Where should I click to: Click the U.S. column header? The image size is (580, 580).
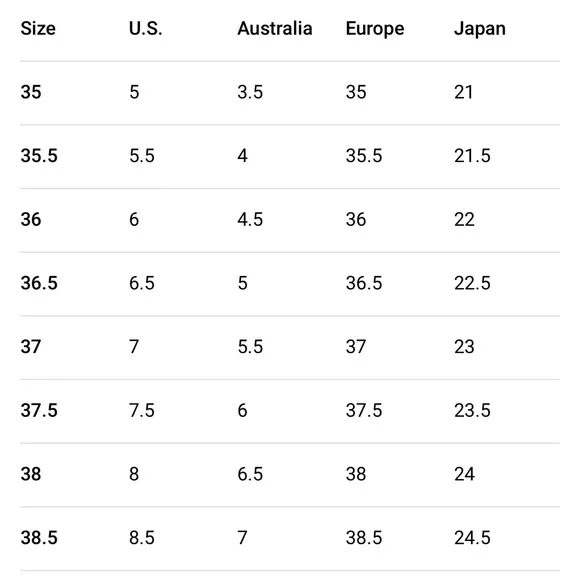click(146, 28)
